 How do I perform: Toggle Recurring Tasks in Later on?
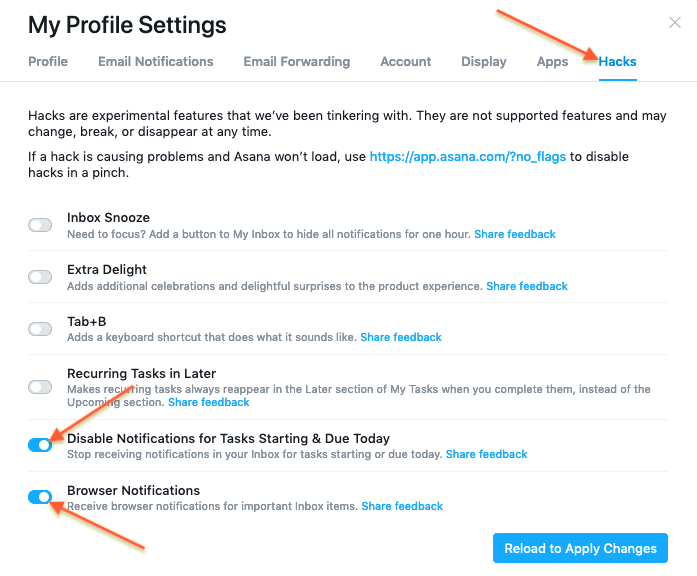click(40, 387)
